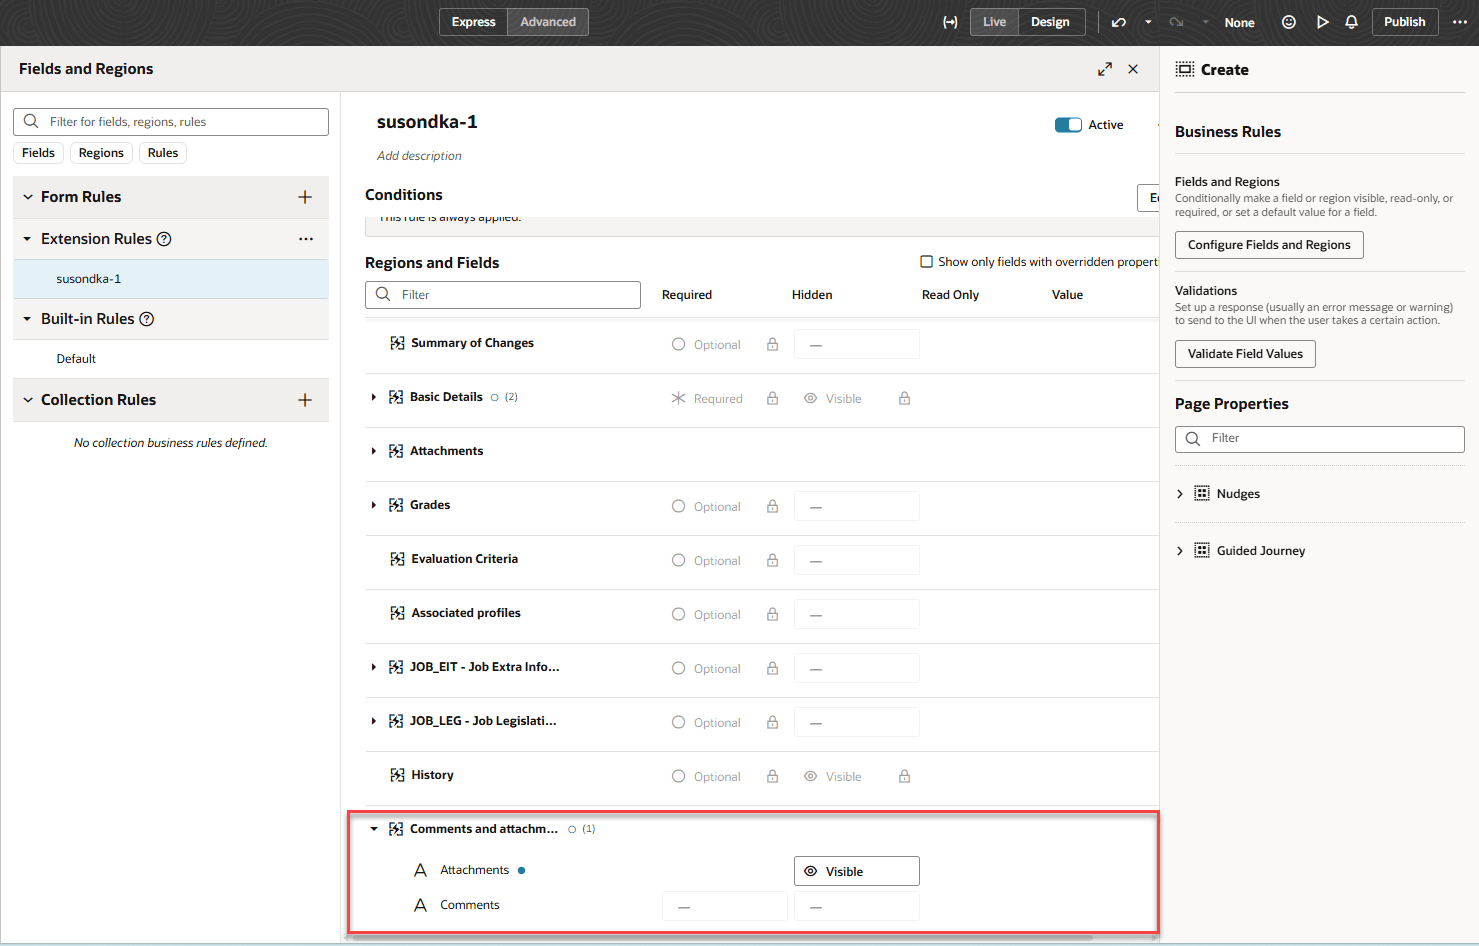Viewport: 1479px width, 946px height.
Task: Open the feedback smiley icon
Action: point(1289,22)
